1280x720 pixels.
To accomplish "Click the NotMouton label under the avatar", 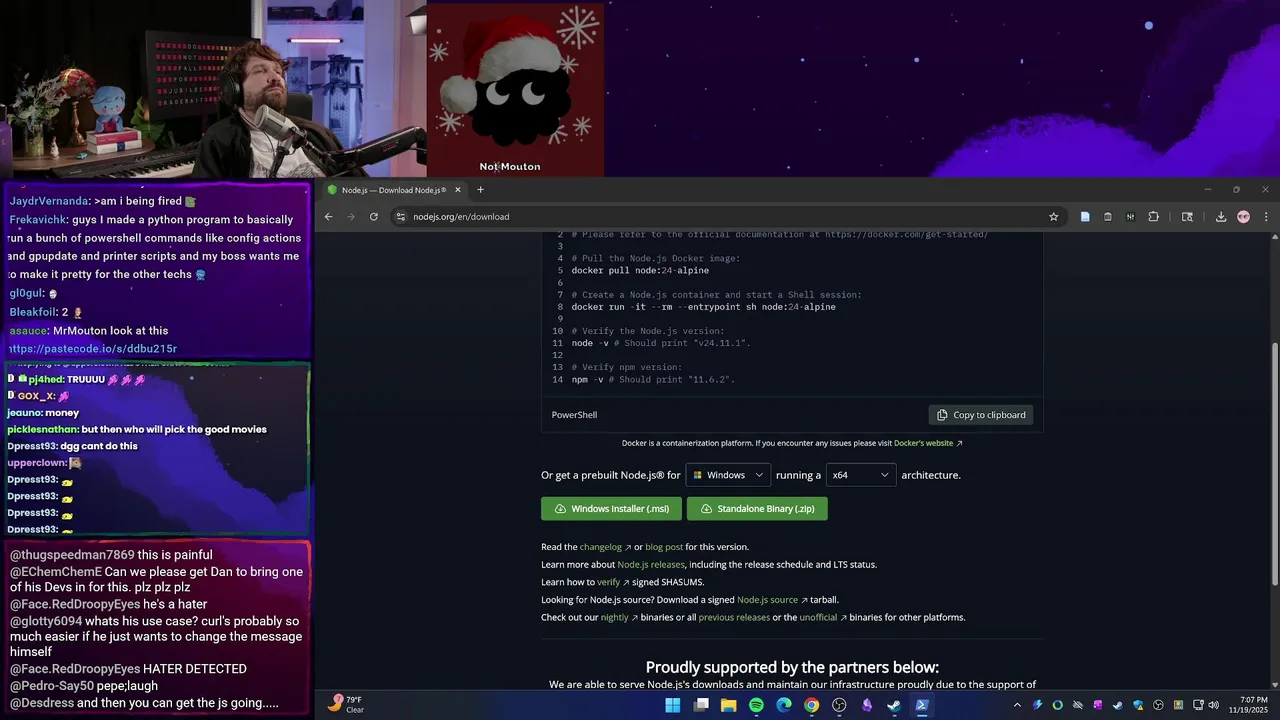I will coord(510,167).
